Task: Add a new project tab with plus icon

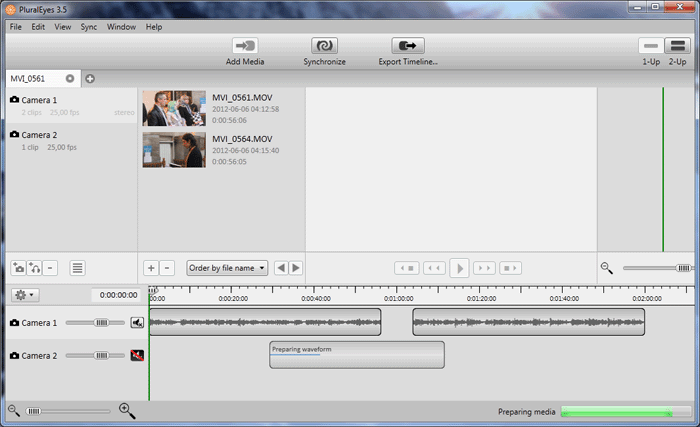Action: tap(90, 79)
